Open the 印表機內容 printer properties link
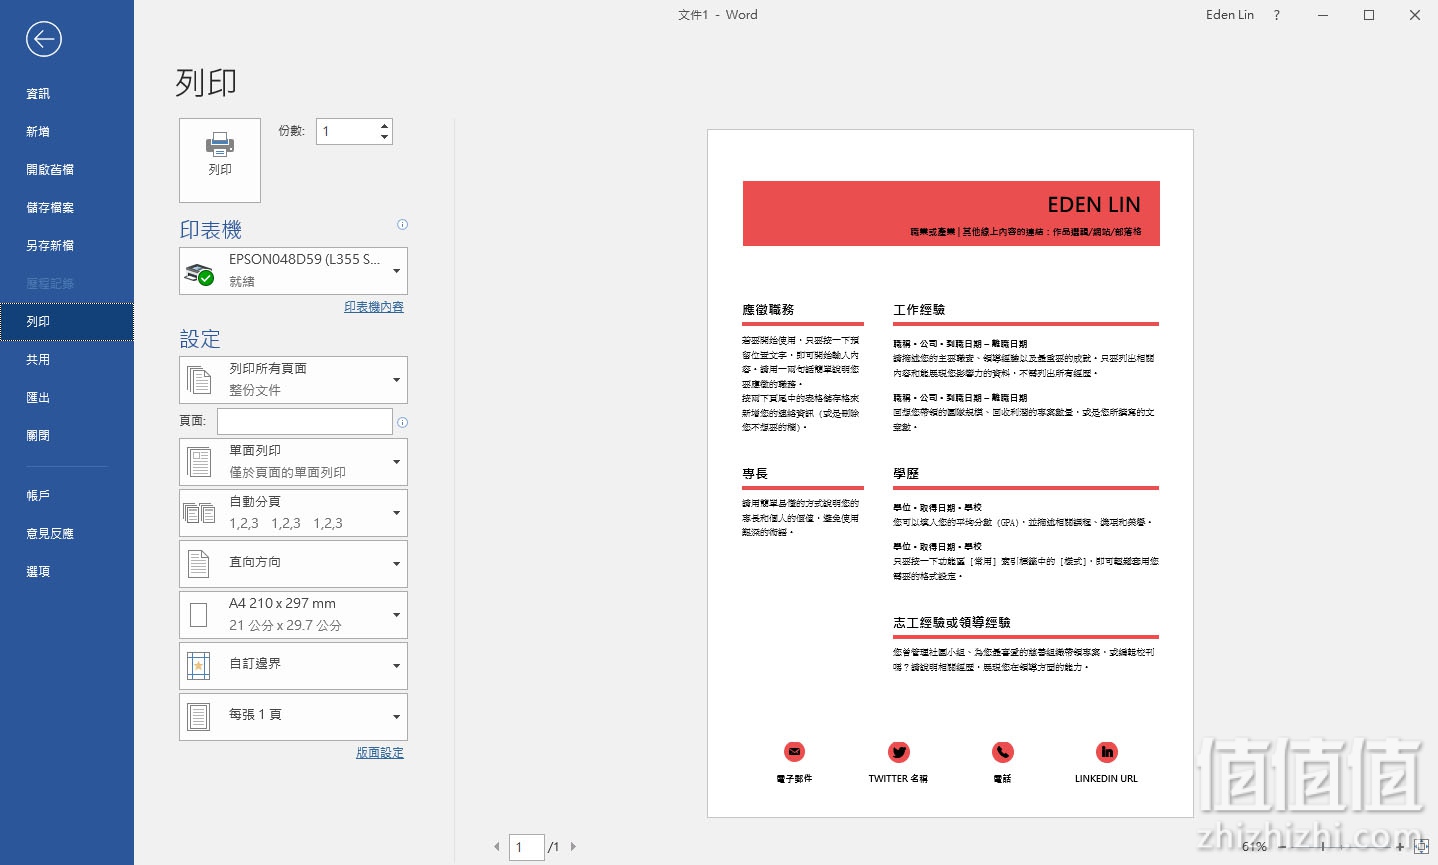 (374, 307)
